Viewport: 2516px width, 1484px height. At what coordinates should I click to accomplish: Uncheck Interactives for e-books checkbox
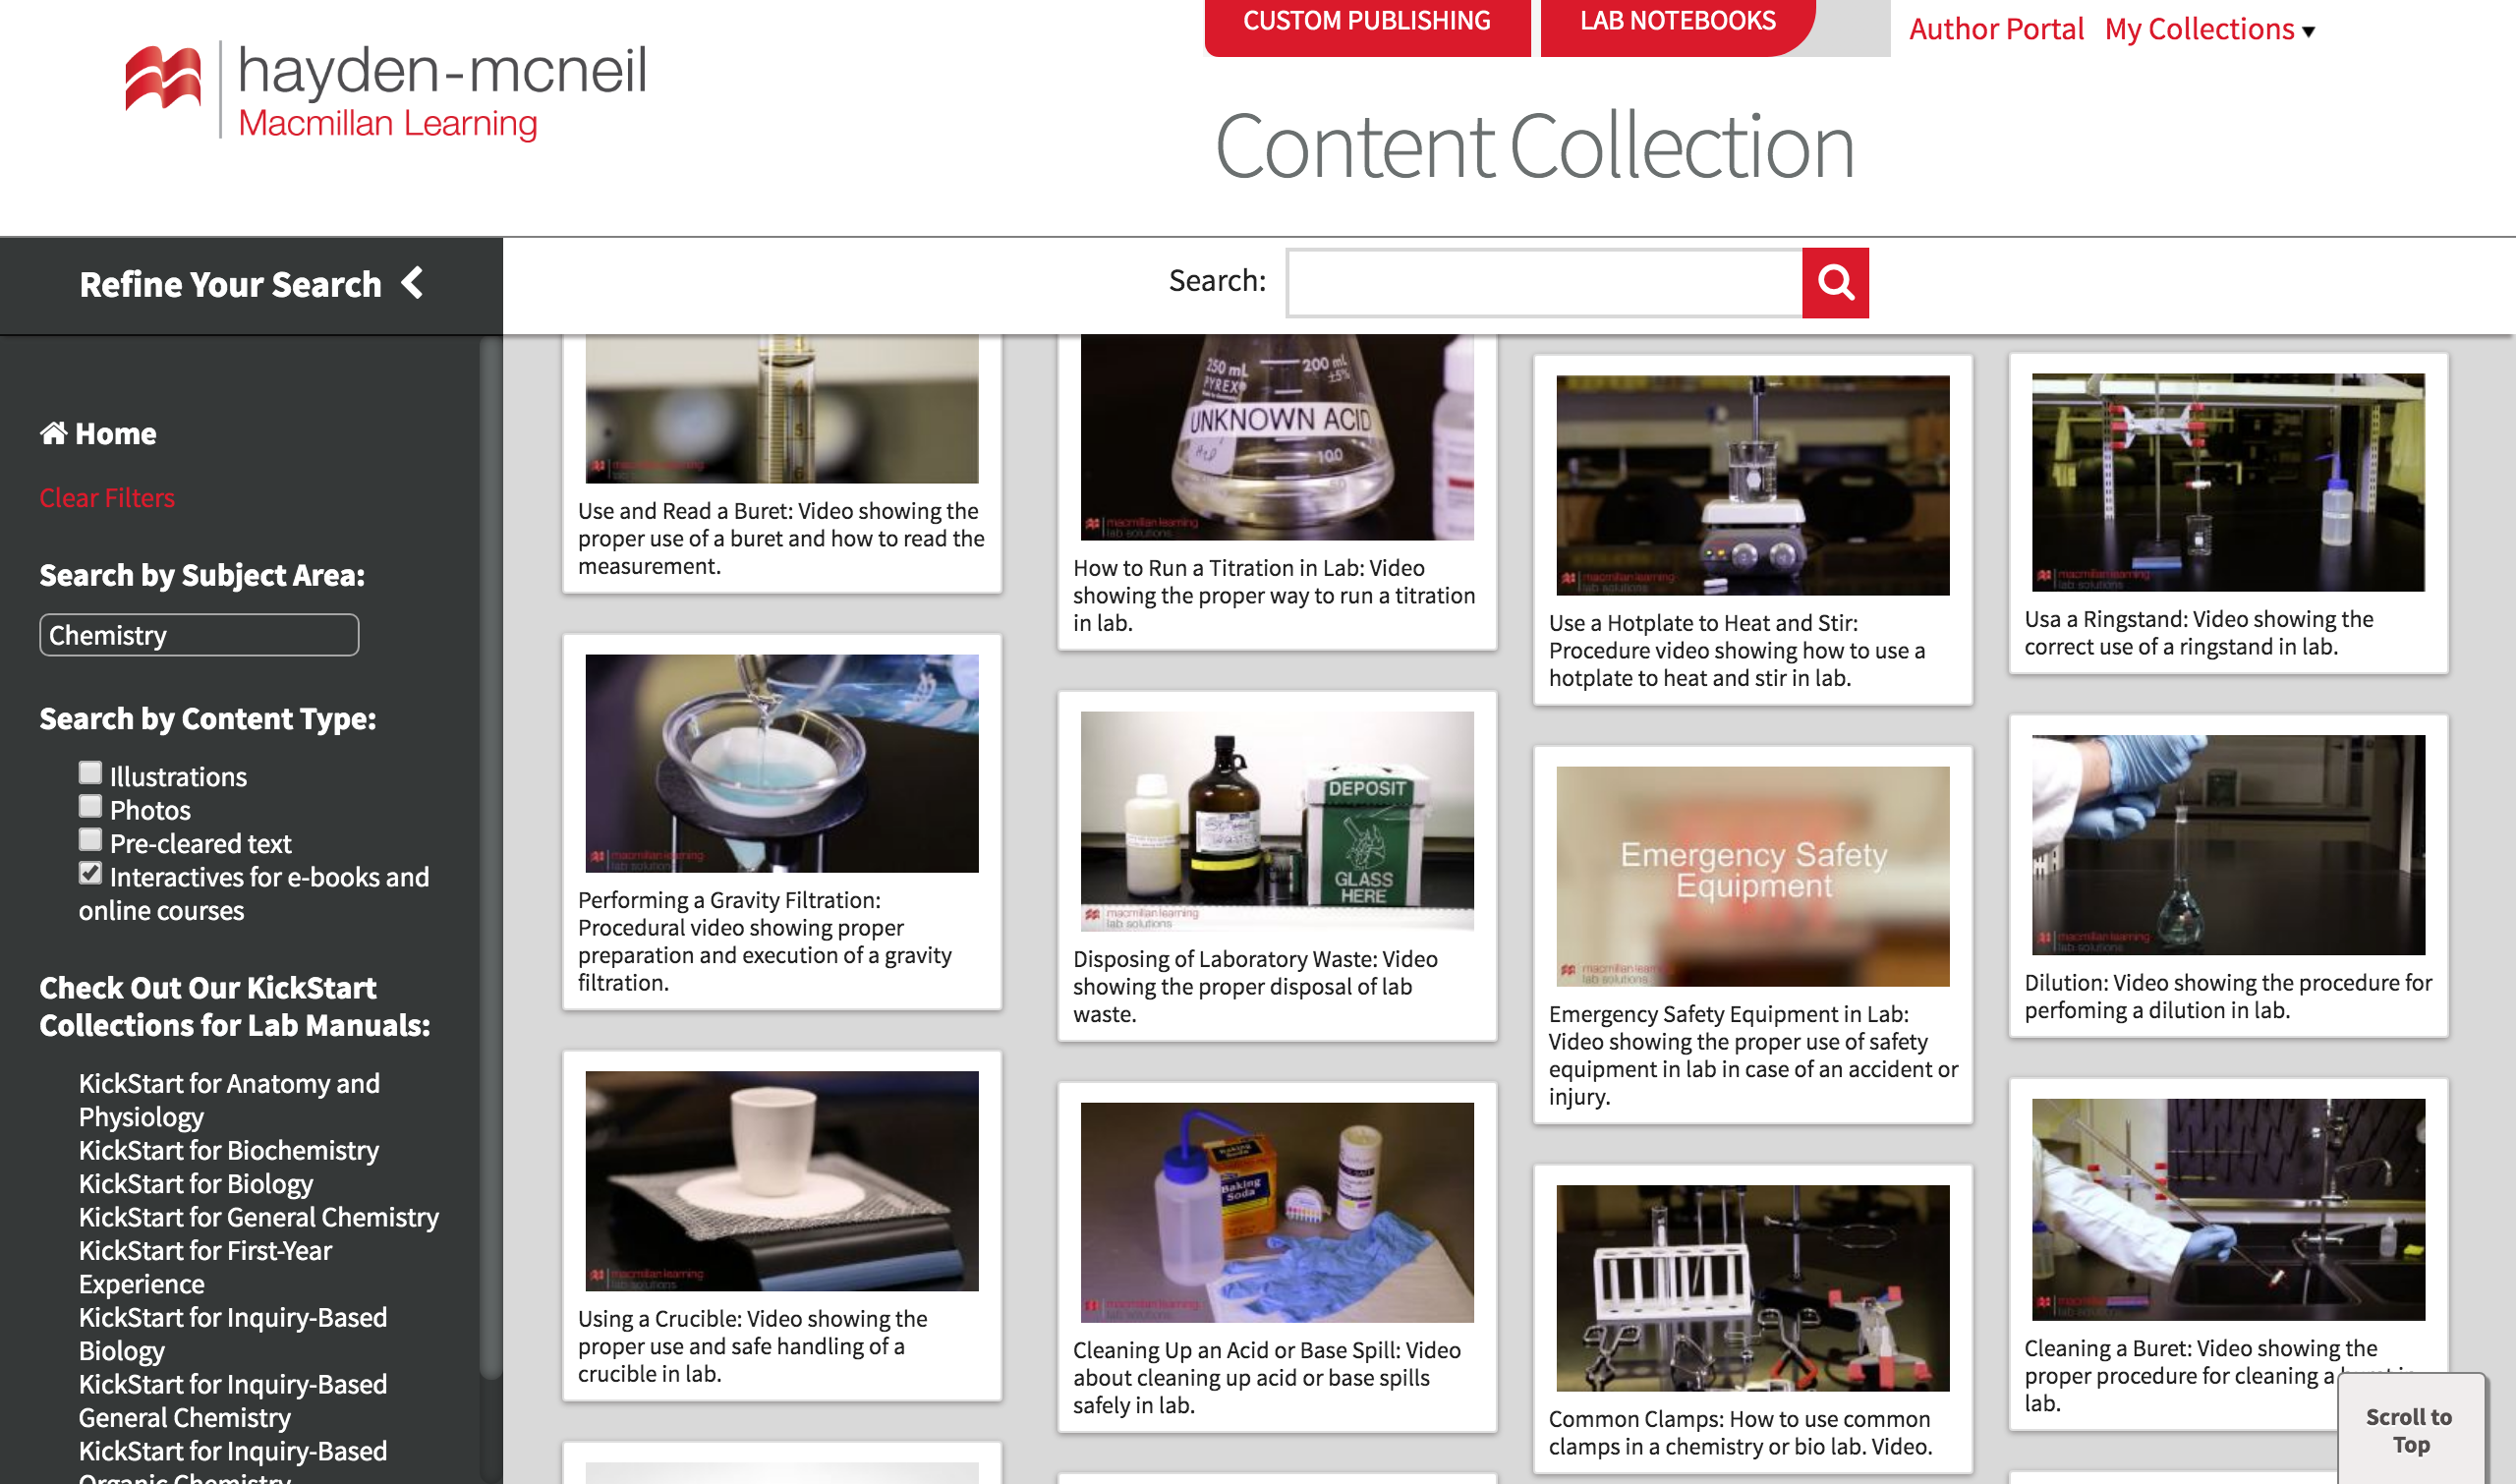[90, 873]
